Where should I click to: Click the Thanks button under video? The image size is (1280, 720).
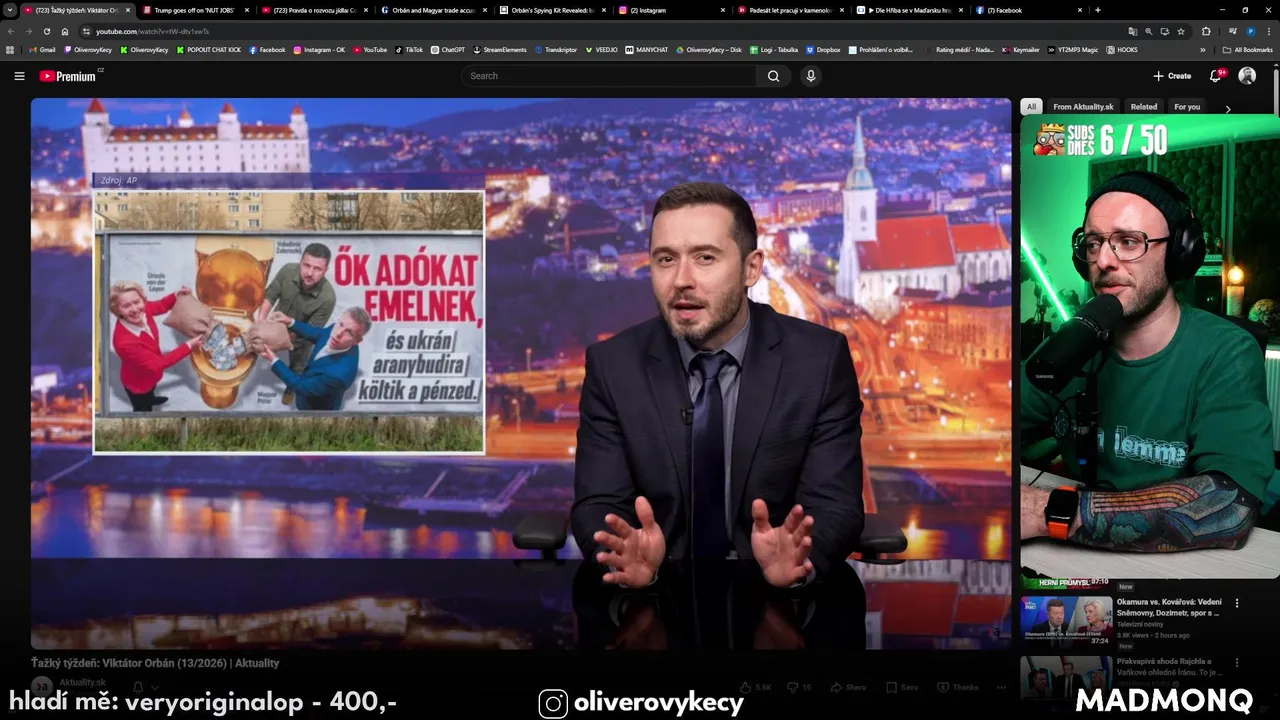pos(959,687)
